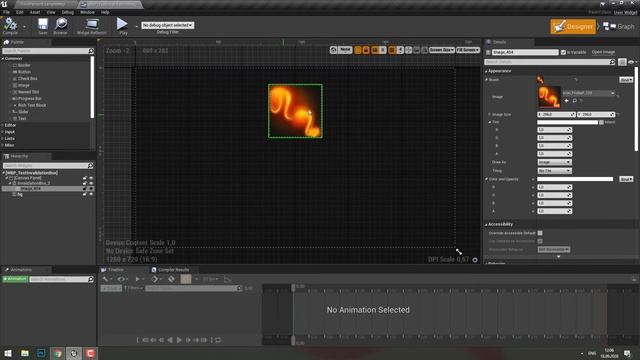Click the timeline wrench settings icon
Viewport: 640px width, 360px height.
(105, 279)
